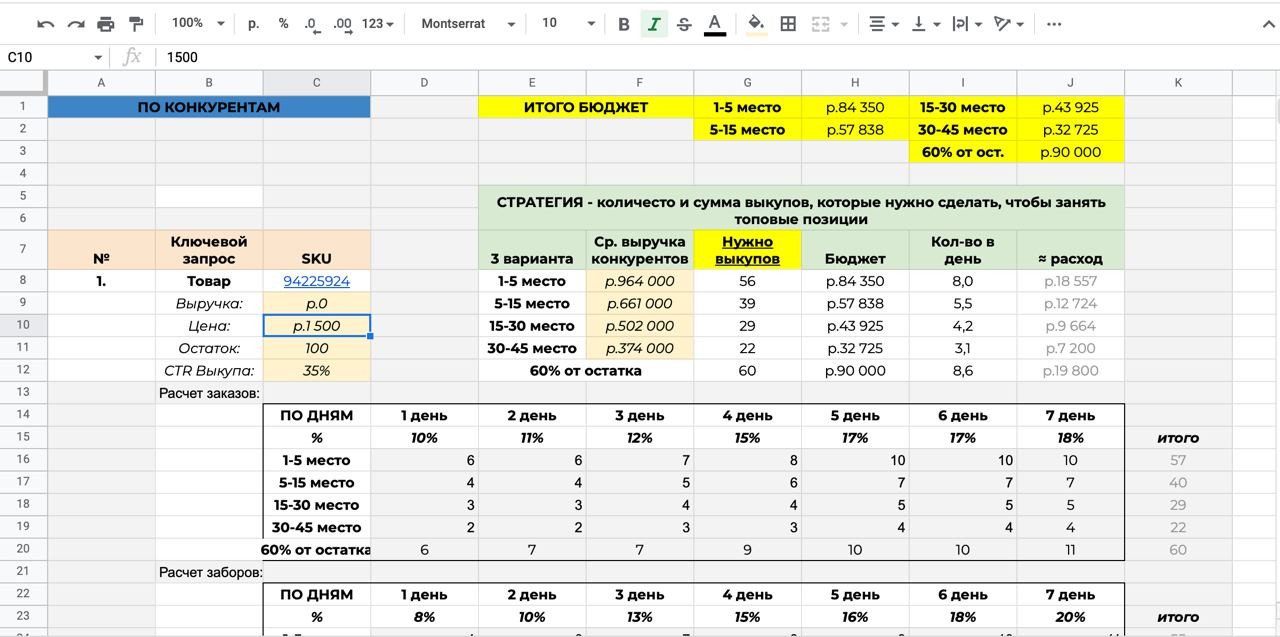The image size is (1280, 637).
Task: Open the 100% zoom dropdown
Action: pyautogui.click(x=197, y=23)
